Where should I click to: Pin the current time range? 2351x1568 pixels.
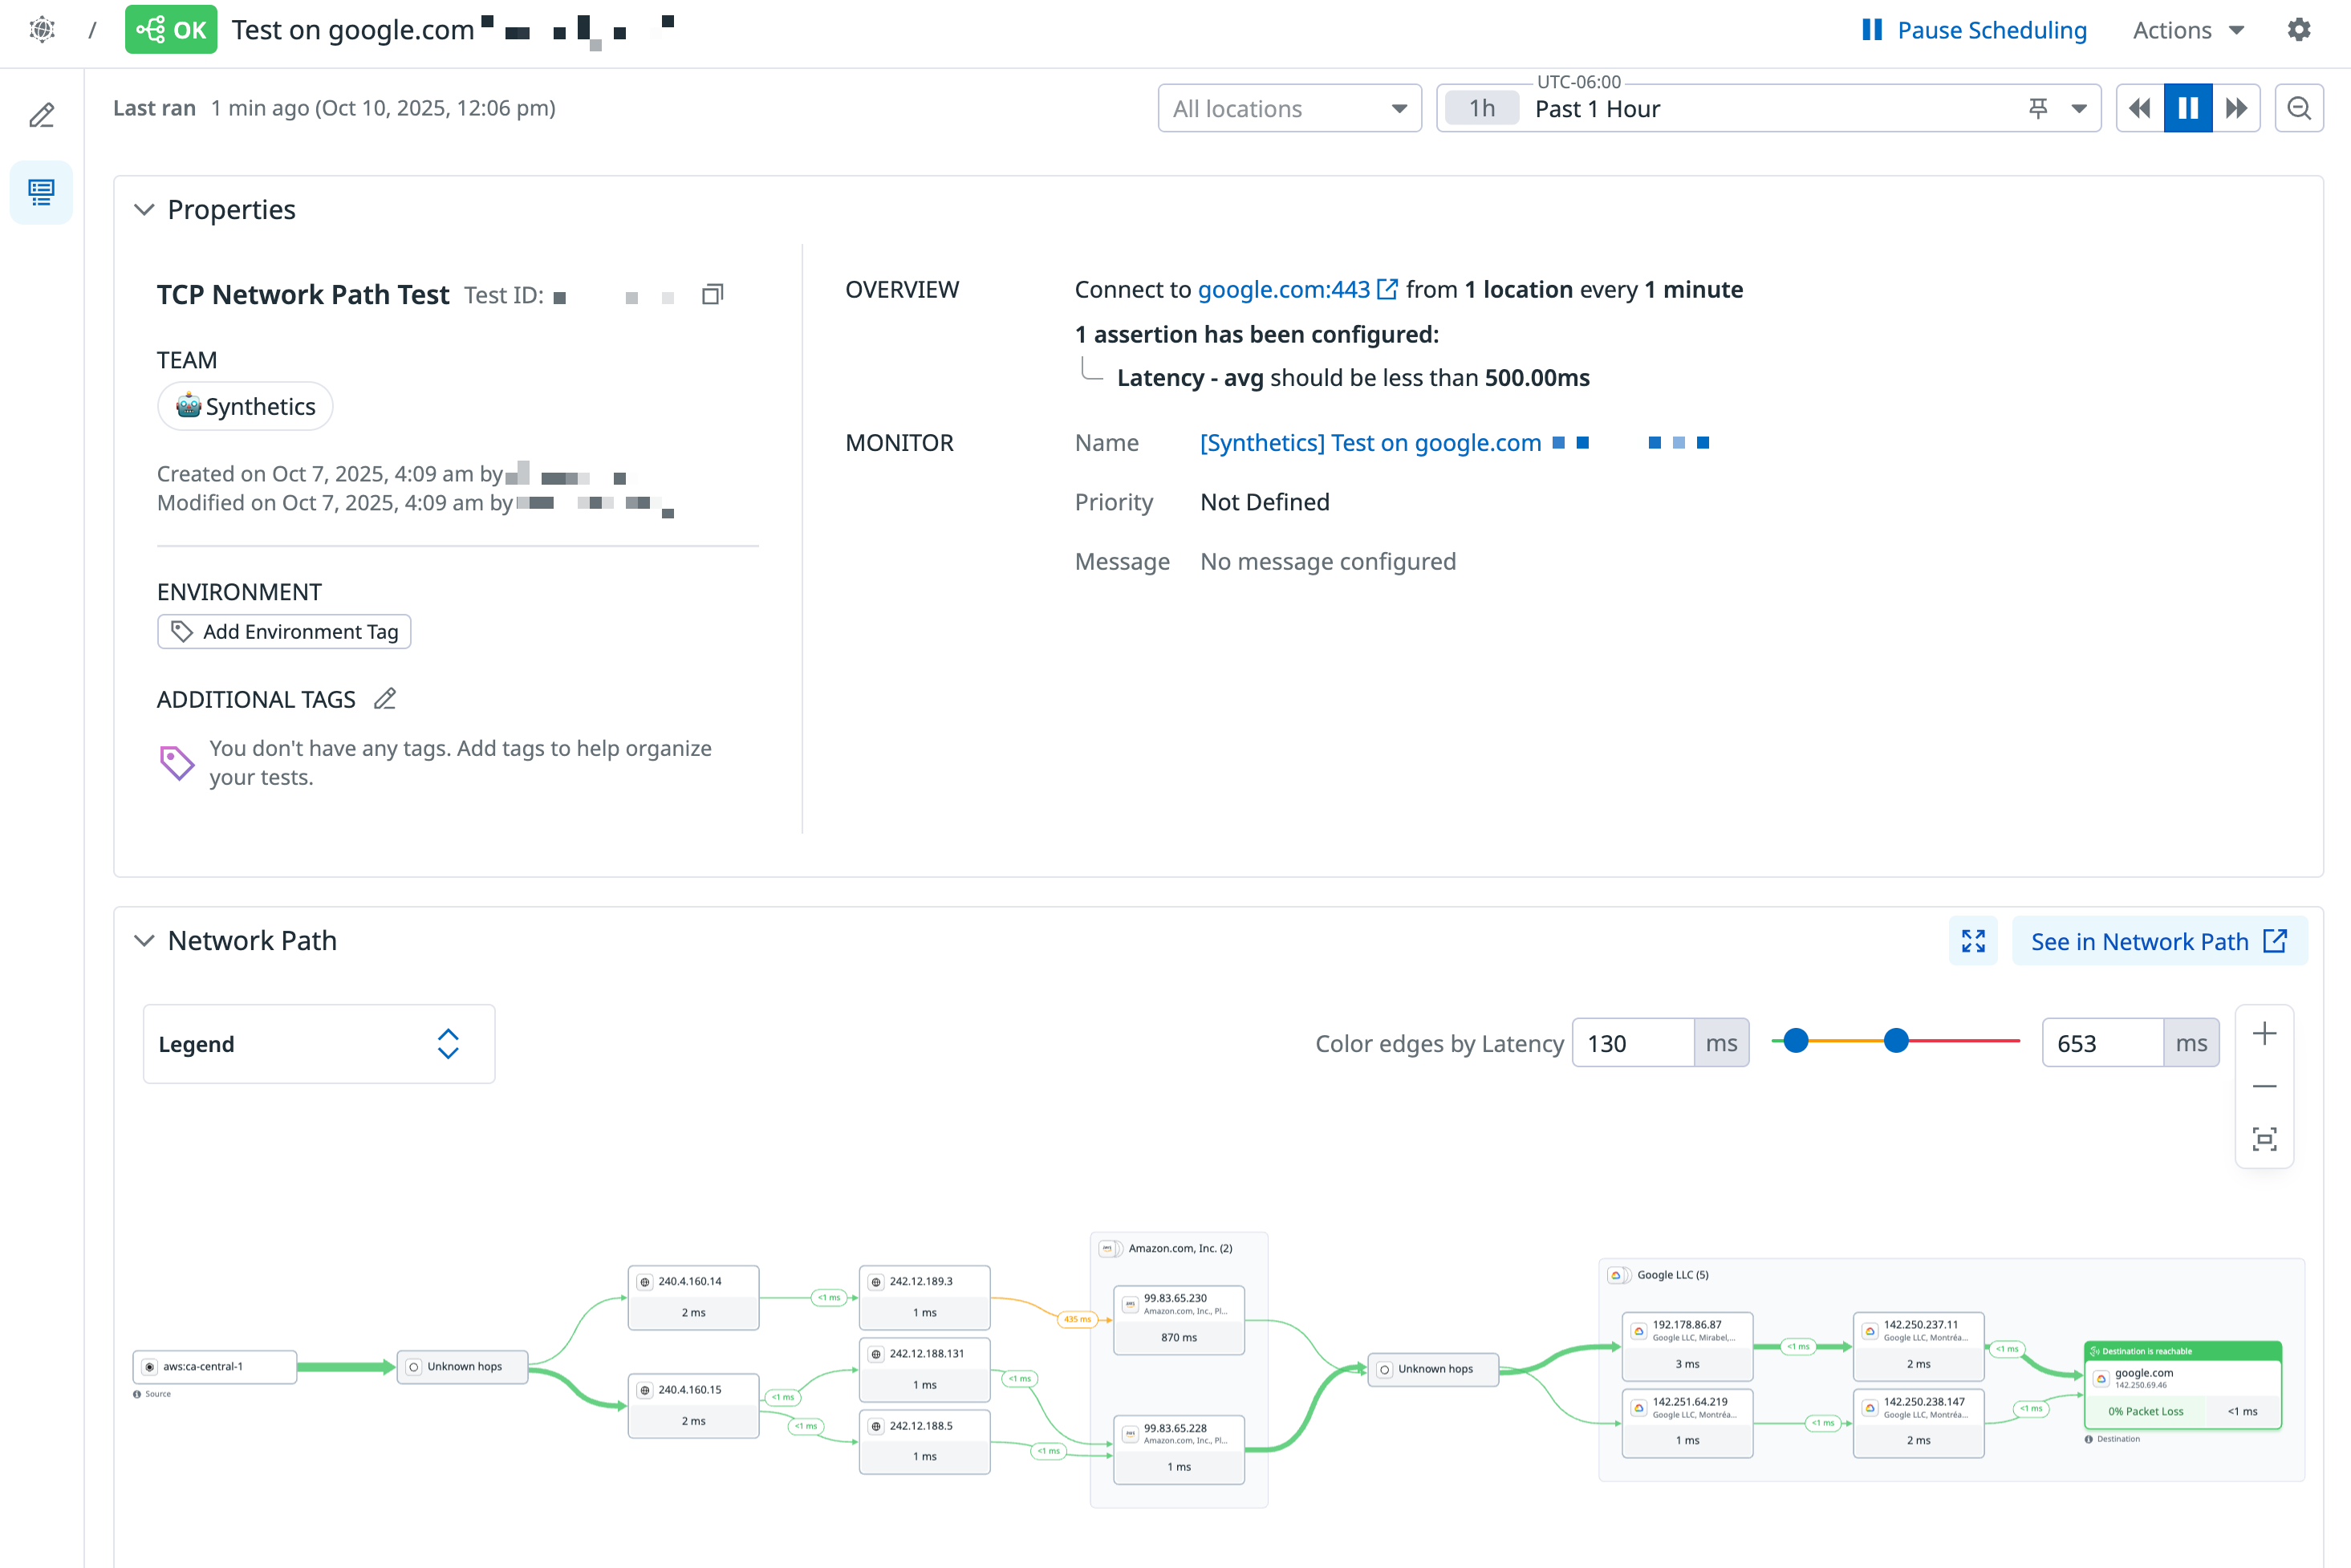tap(2037, 108)
